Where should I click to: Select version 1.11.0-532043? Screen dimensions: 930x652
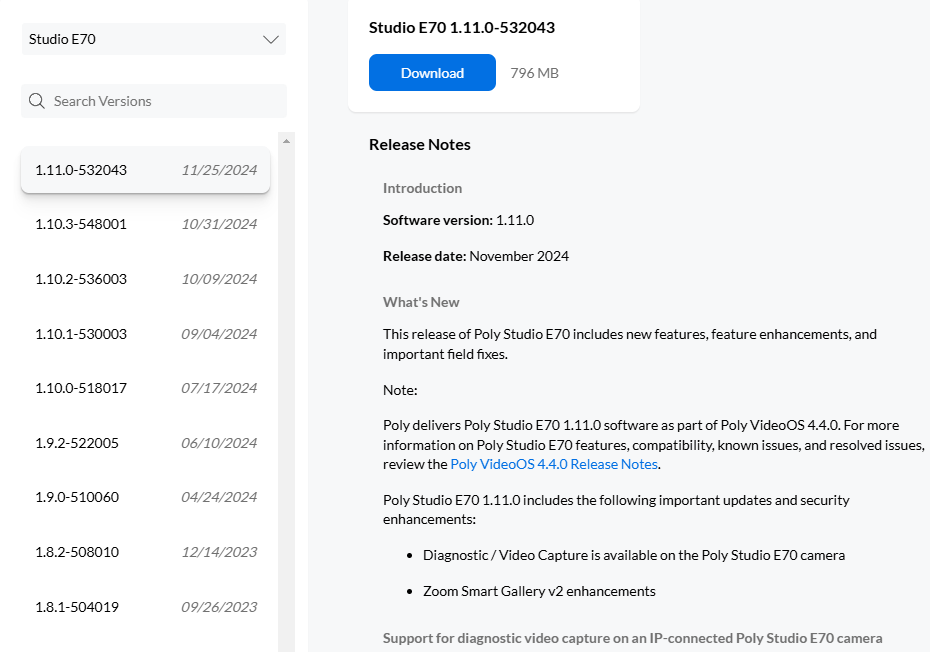145,170
